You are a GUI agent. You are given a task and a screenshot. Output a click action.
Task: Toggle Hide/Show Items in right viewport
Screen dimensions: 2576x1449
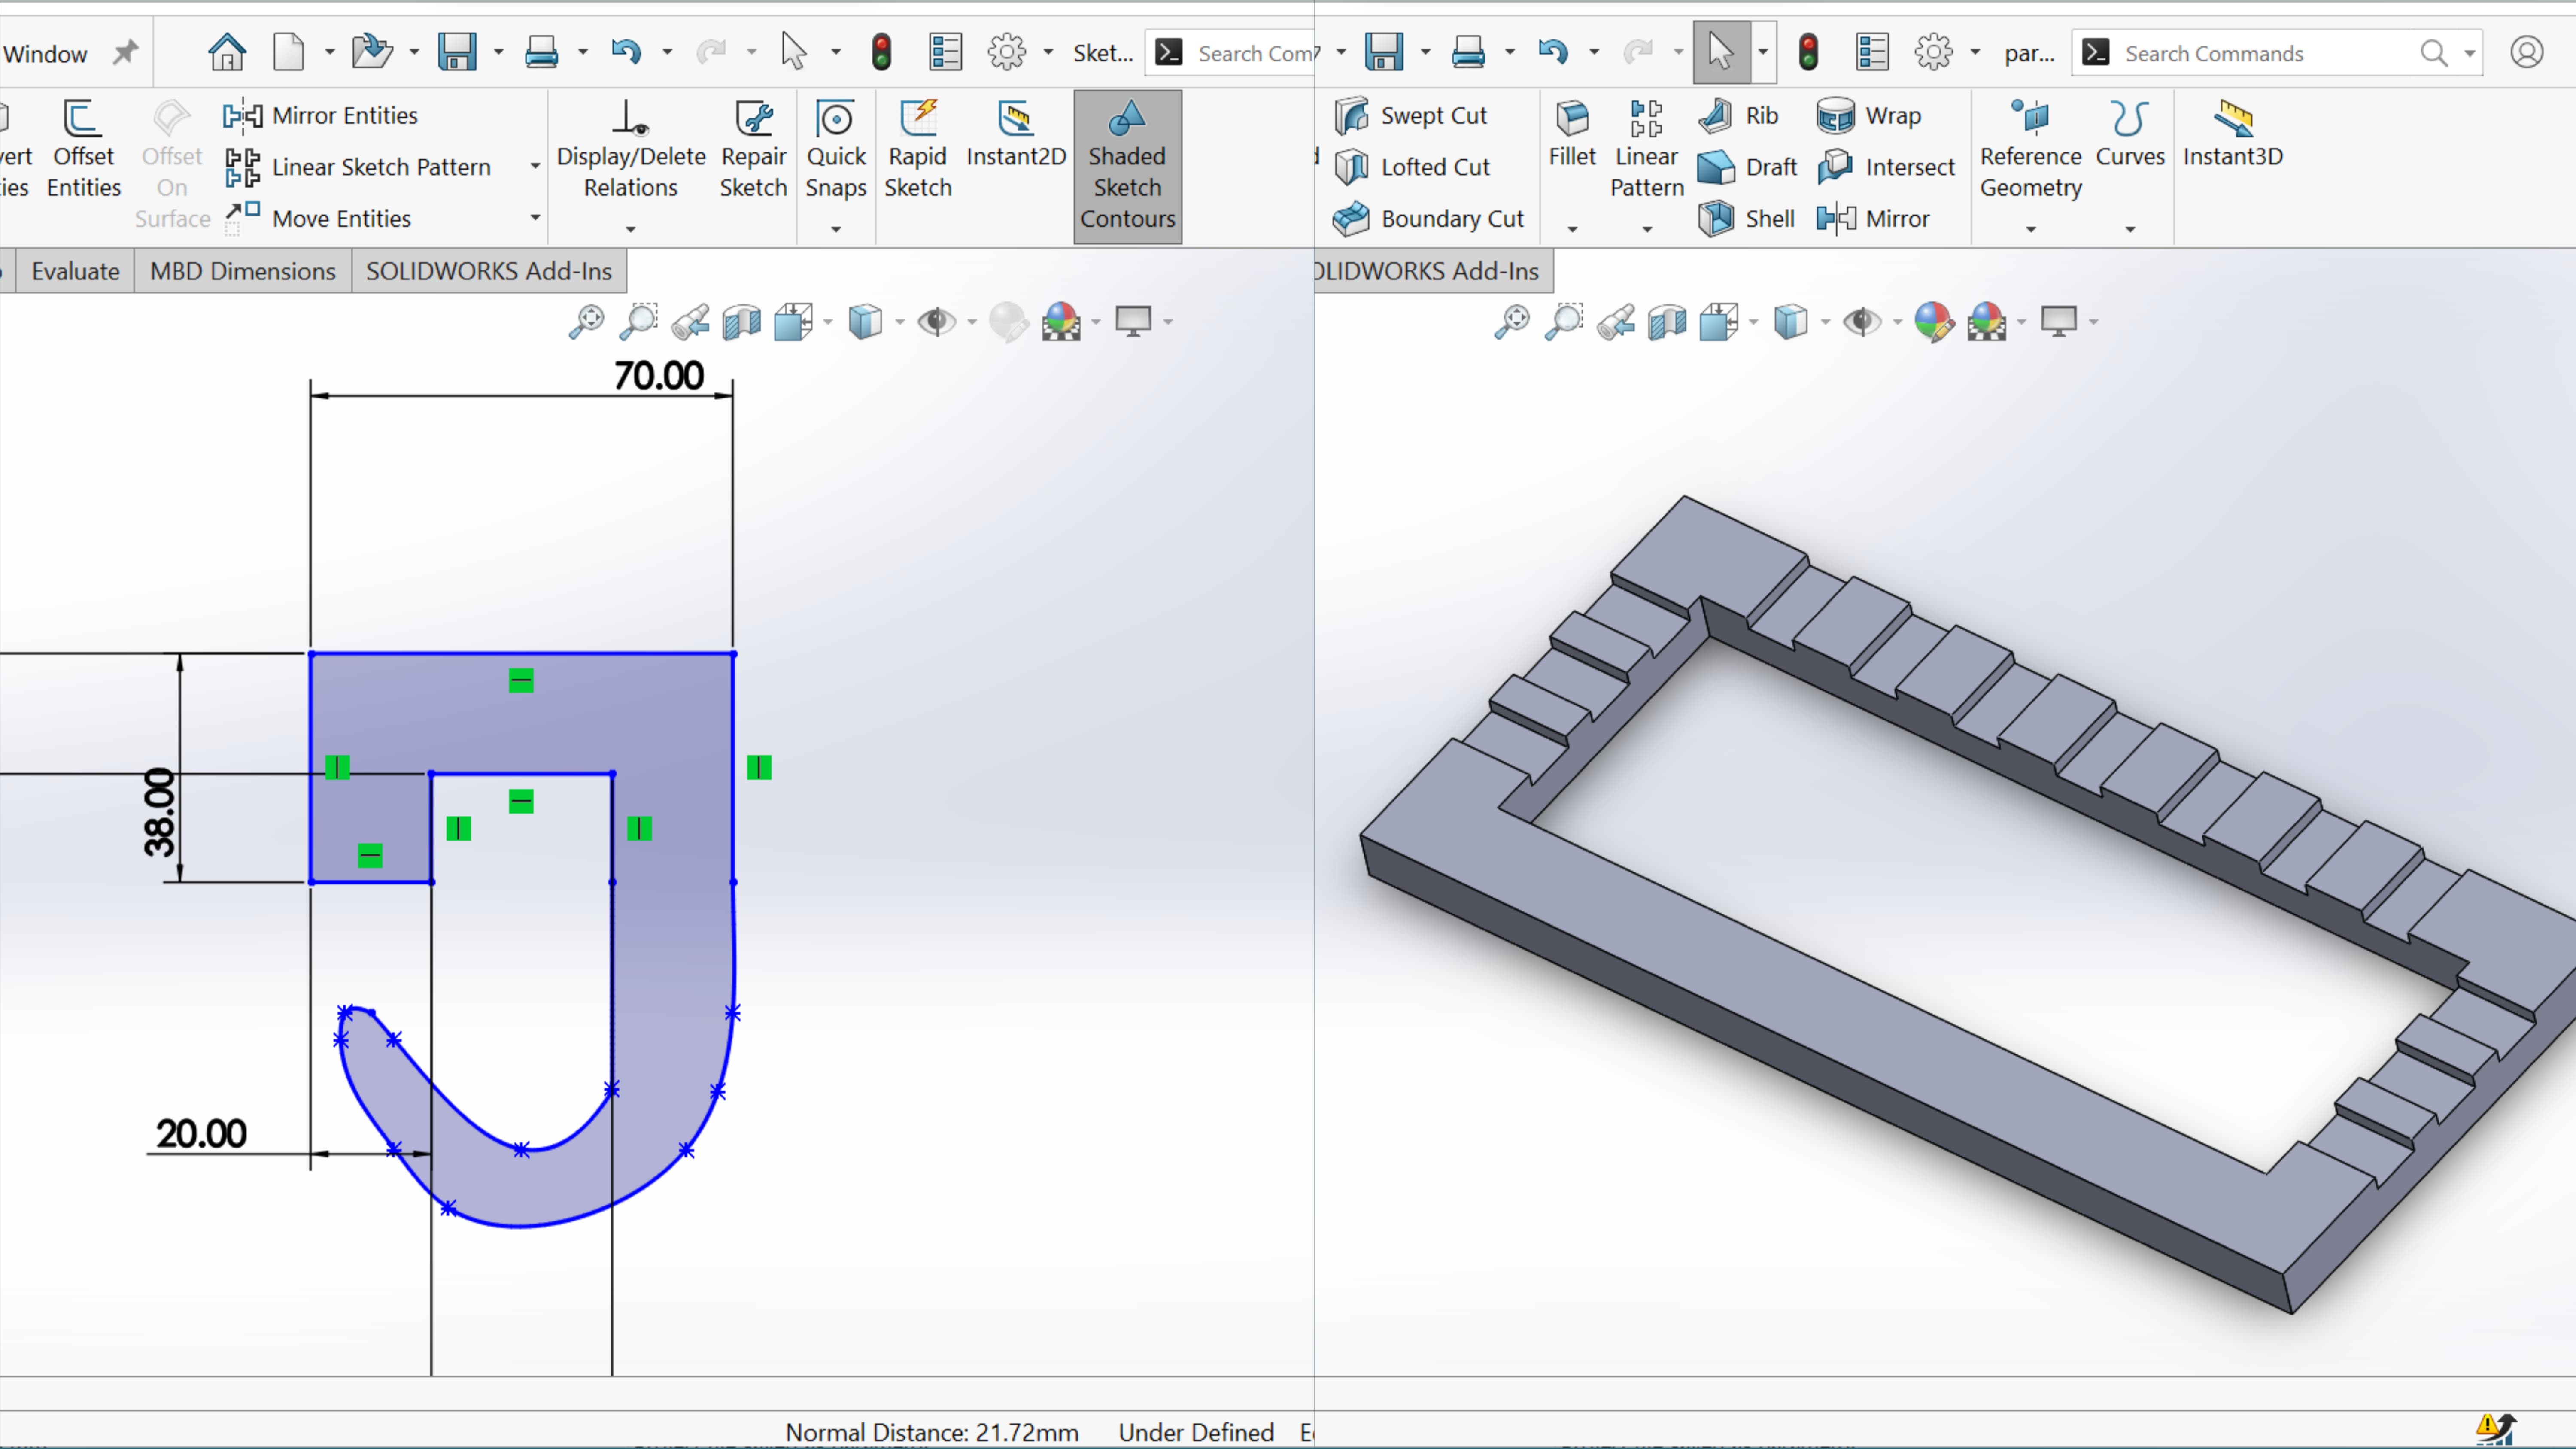tap(1861, 322)
